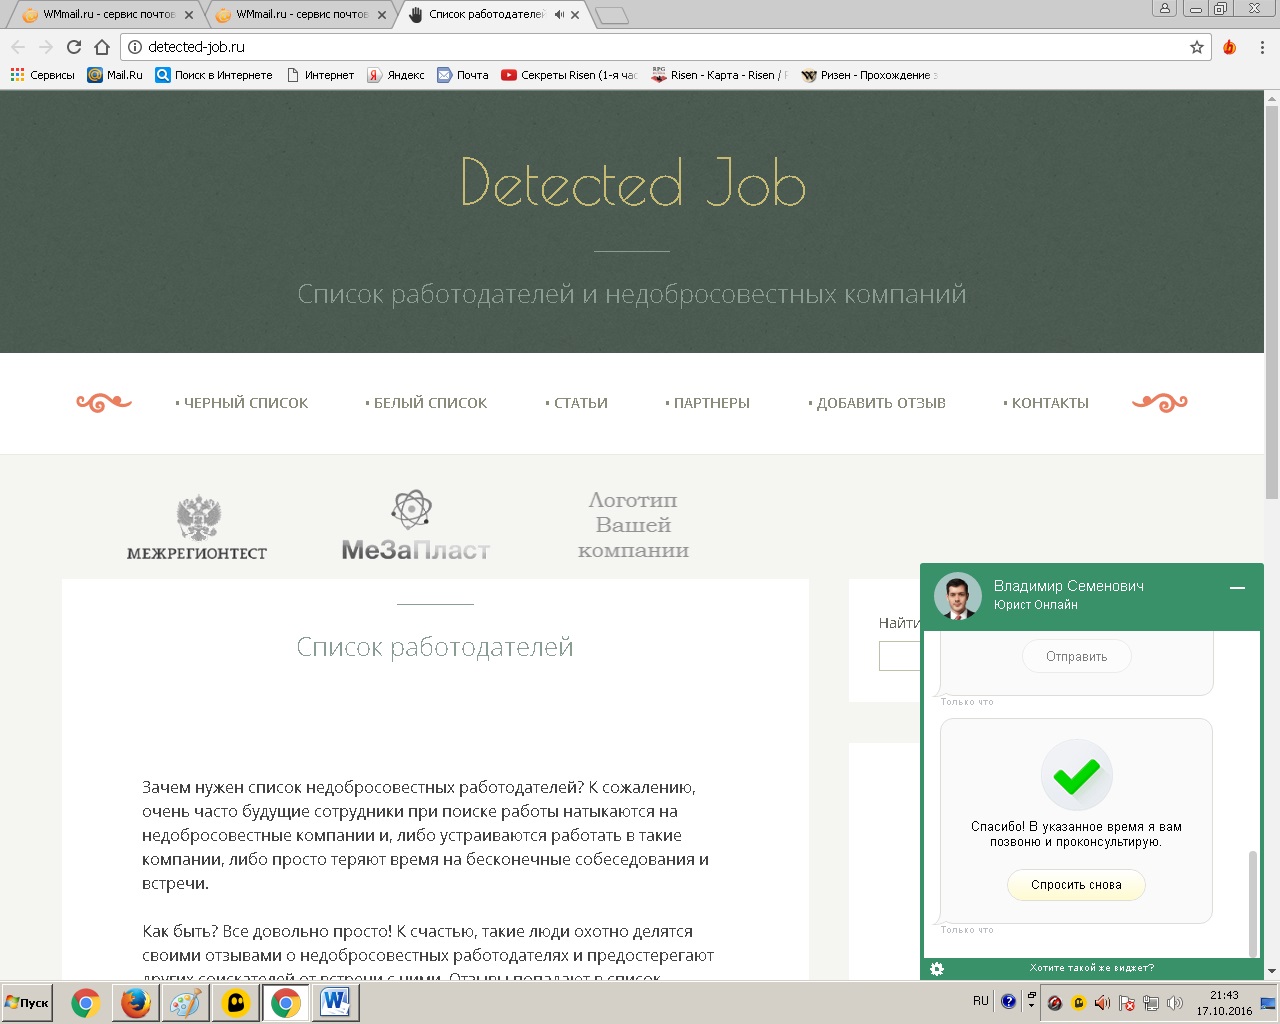This screenshot has width=1280, height=1024.
Task: Click the Межрегионтест partner logo
Action: (x=197, y=526)
